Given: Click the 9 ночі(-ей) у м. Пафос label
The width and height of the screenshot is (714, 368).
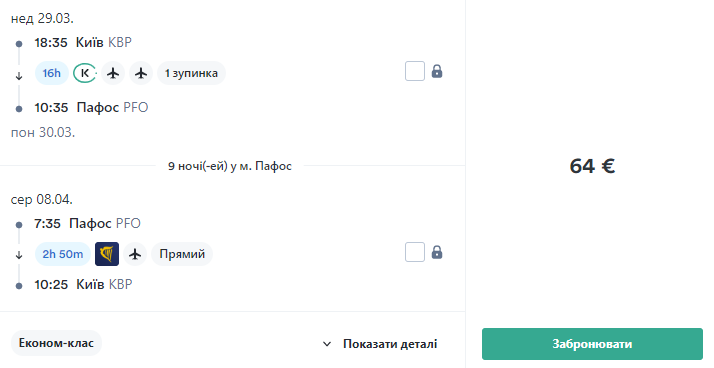Looking at the screenshot, I should pyautogui.click(x=230, y=166).
